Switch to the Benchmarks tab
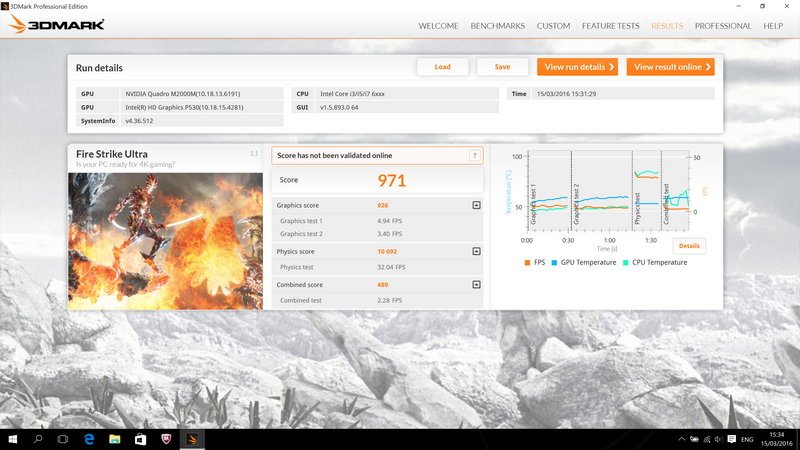800x450 pixels. pyautogui.click(x=497, y=26)
